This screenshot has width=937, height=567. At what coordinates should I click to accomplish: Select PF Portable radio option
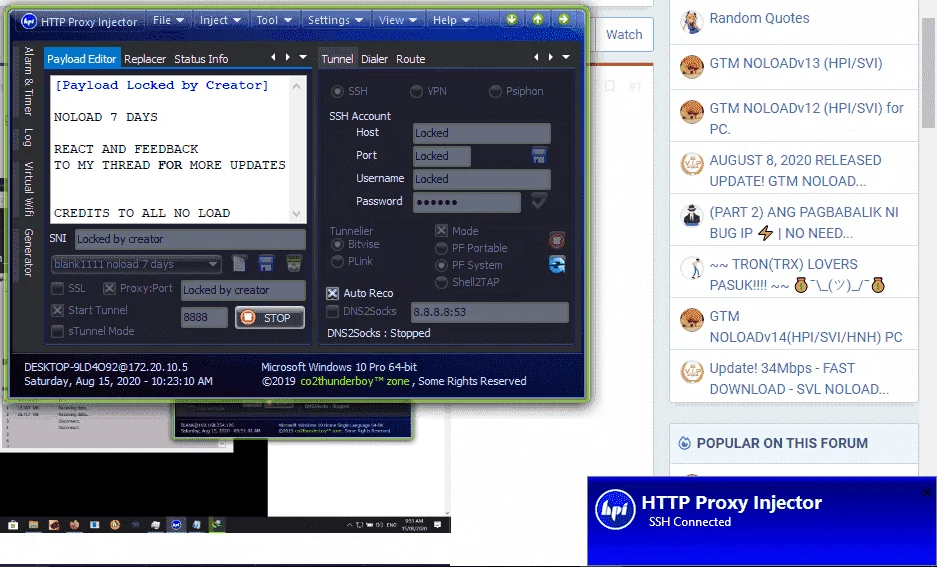tap(442, 248)
